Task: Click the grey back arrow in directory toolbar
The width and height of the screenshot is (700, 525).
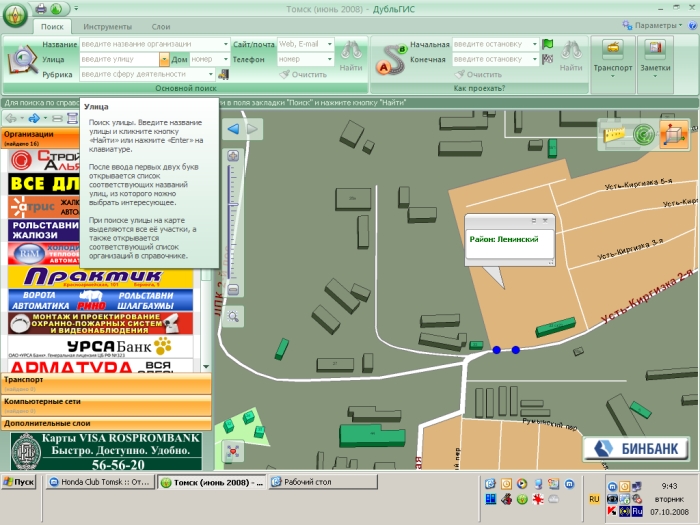Action: (x=12, y=118)
